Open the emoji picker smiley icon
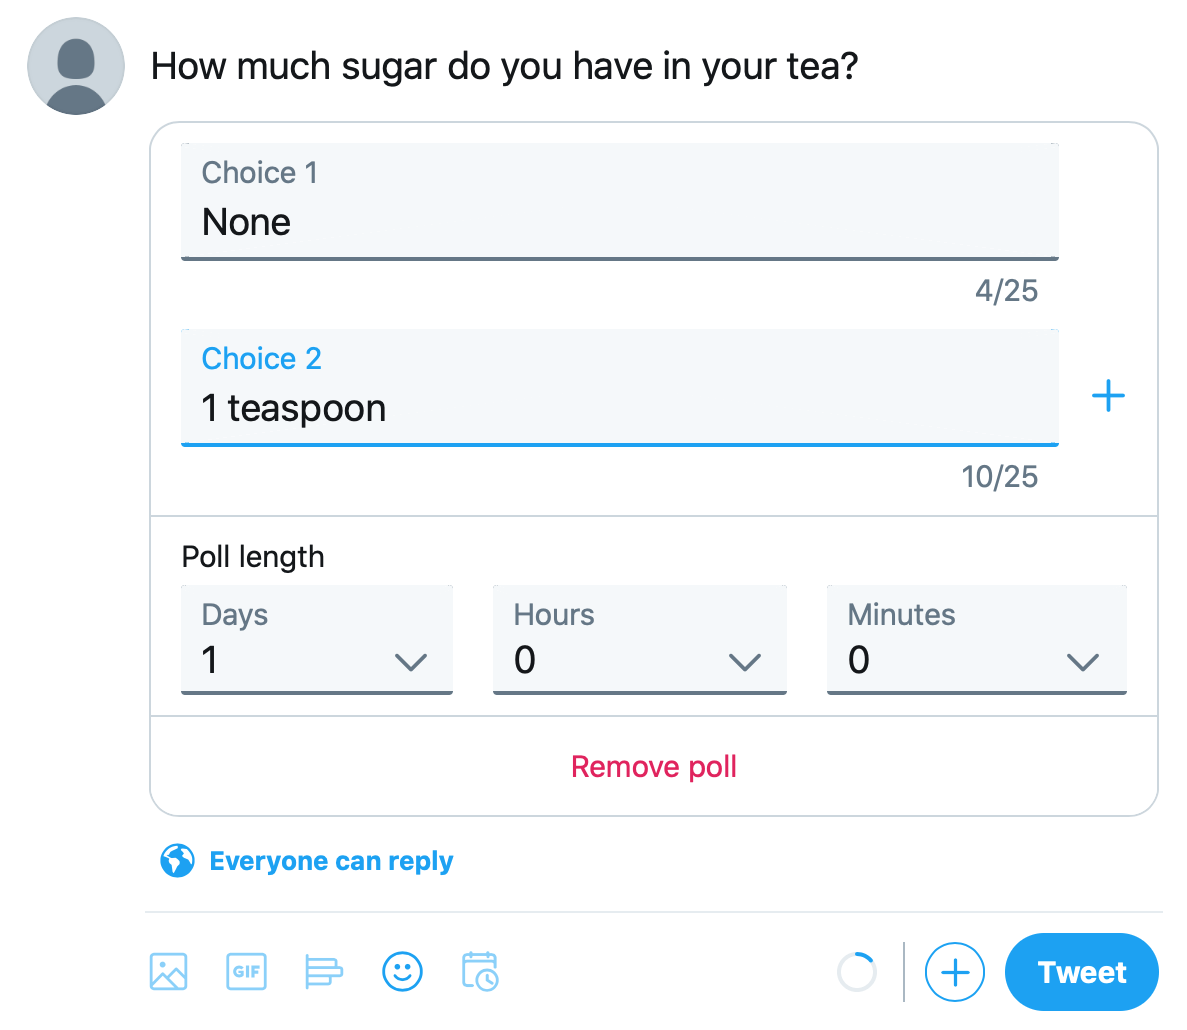This screenshot has height=1030, width=1187. click(x=402, y=972)
